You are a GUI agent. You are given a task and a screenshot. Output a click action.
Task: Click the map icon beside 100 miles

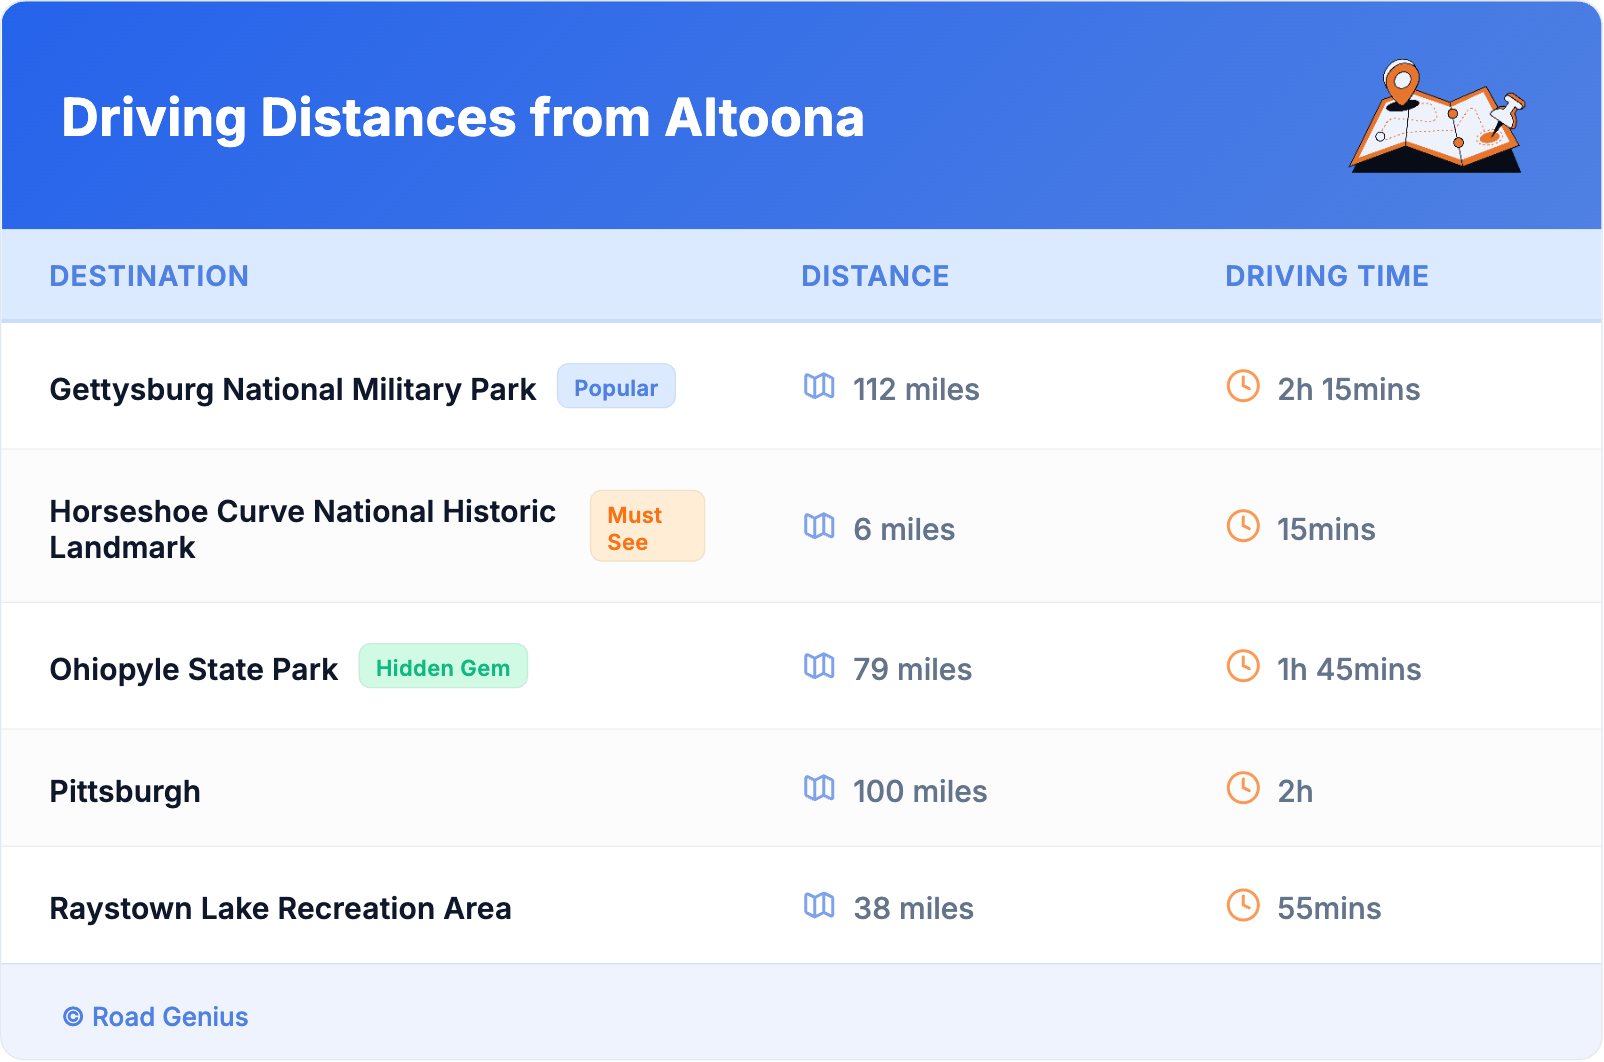[x=819, y=788]
